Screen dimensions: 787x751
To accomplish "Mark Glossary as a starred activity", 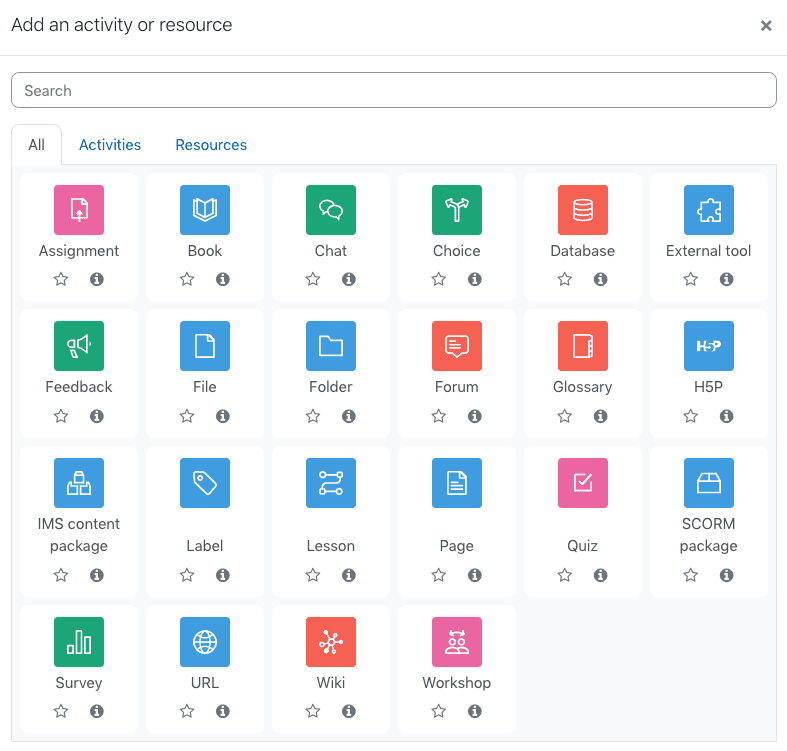I will 565,416.
